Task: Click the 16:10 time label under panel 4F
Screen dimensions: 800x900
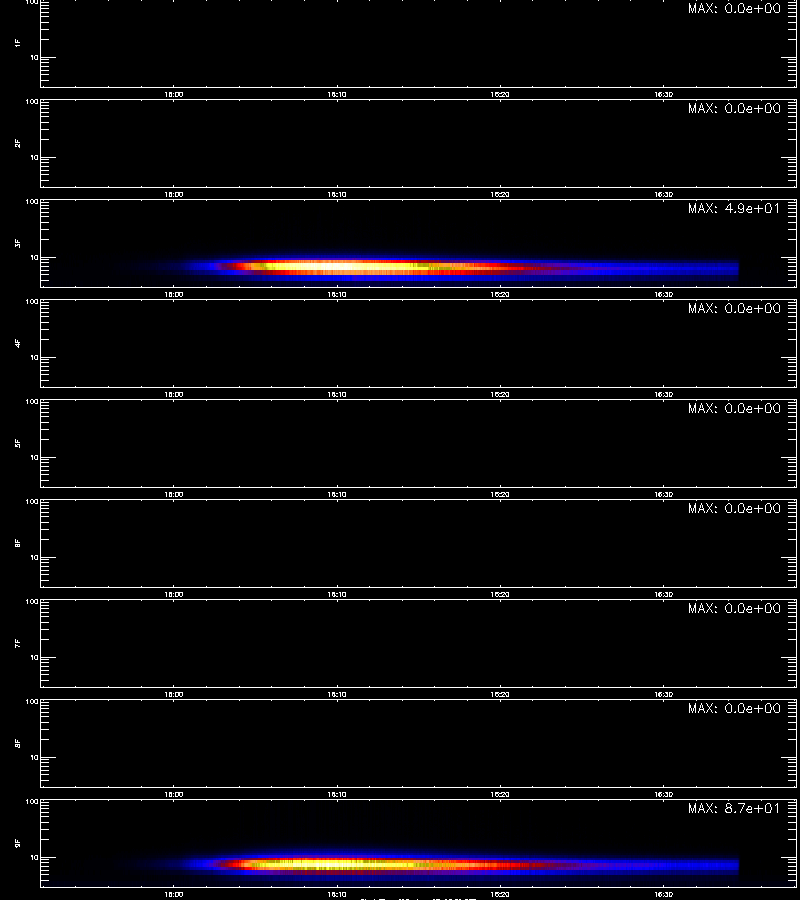Action: (337, 394)
